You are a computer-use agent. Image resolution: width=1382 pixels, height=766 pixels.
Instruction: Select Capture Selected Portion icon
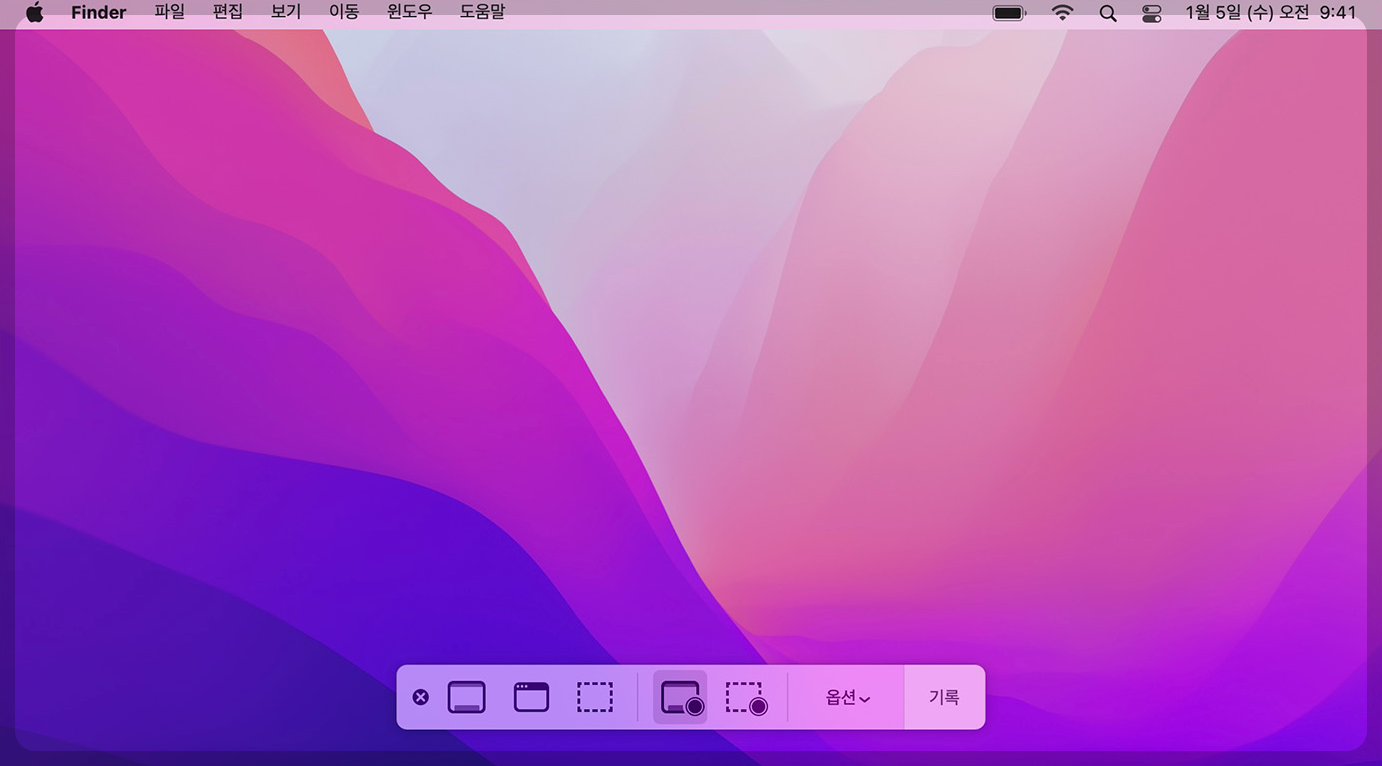pyautogui.click(x=595, y=697)
